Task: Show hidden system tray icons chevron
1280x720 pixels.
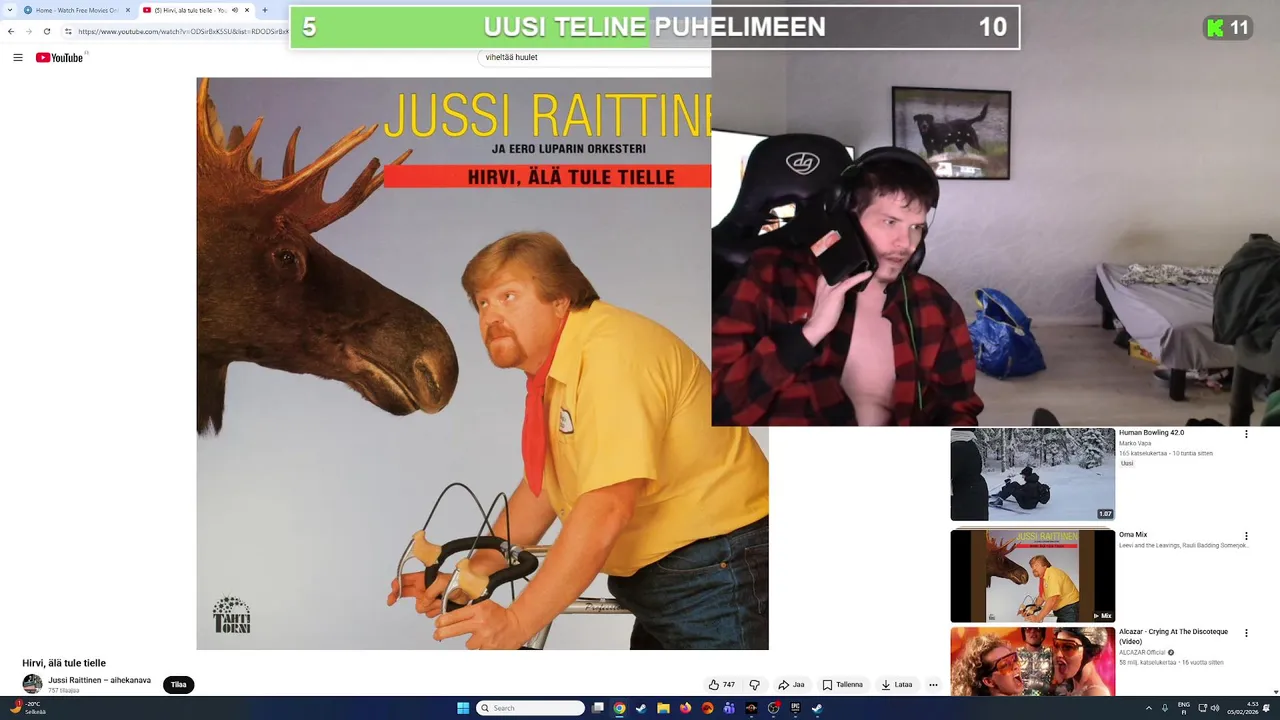Action: pos(1148,708)
